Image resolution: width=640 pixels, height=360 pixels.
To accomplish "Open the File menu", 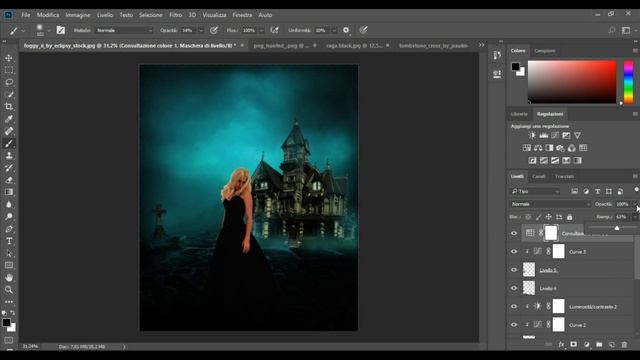I will point(26,15).
